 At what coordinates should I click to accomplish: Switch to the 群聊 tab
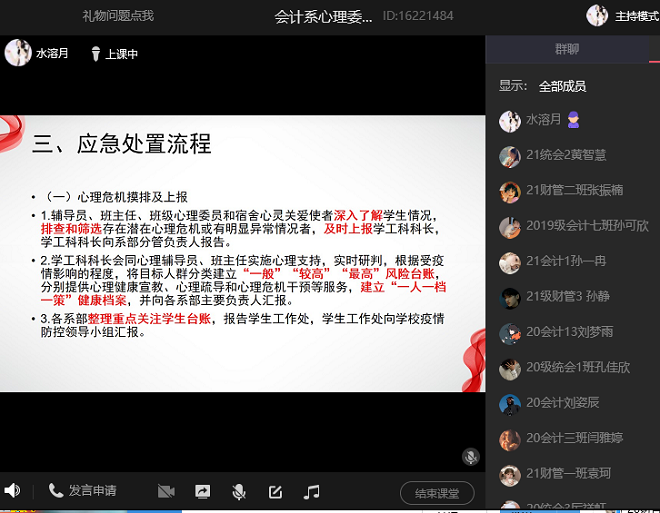[x=567, y=50]
